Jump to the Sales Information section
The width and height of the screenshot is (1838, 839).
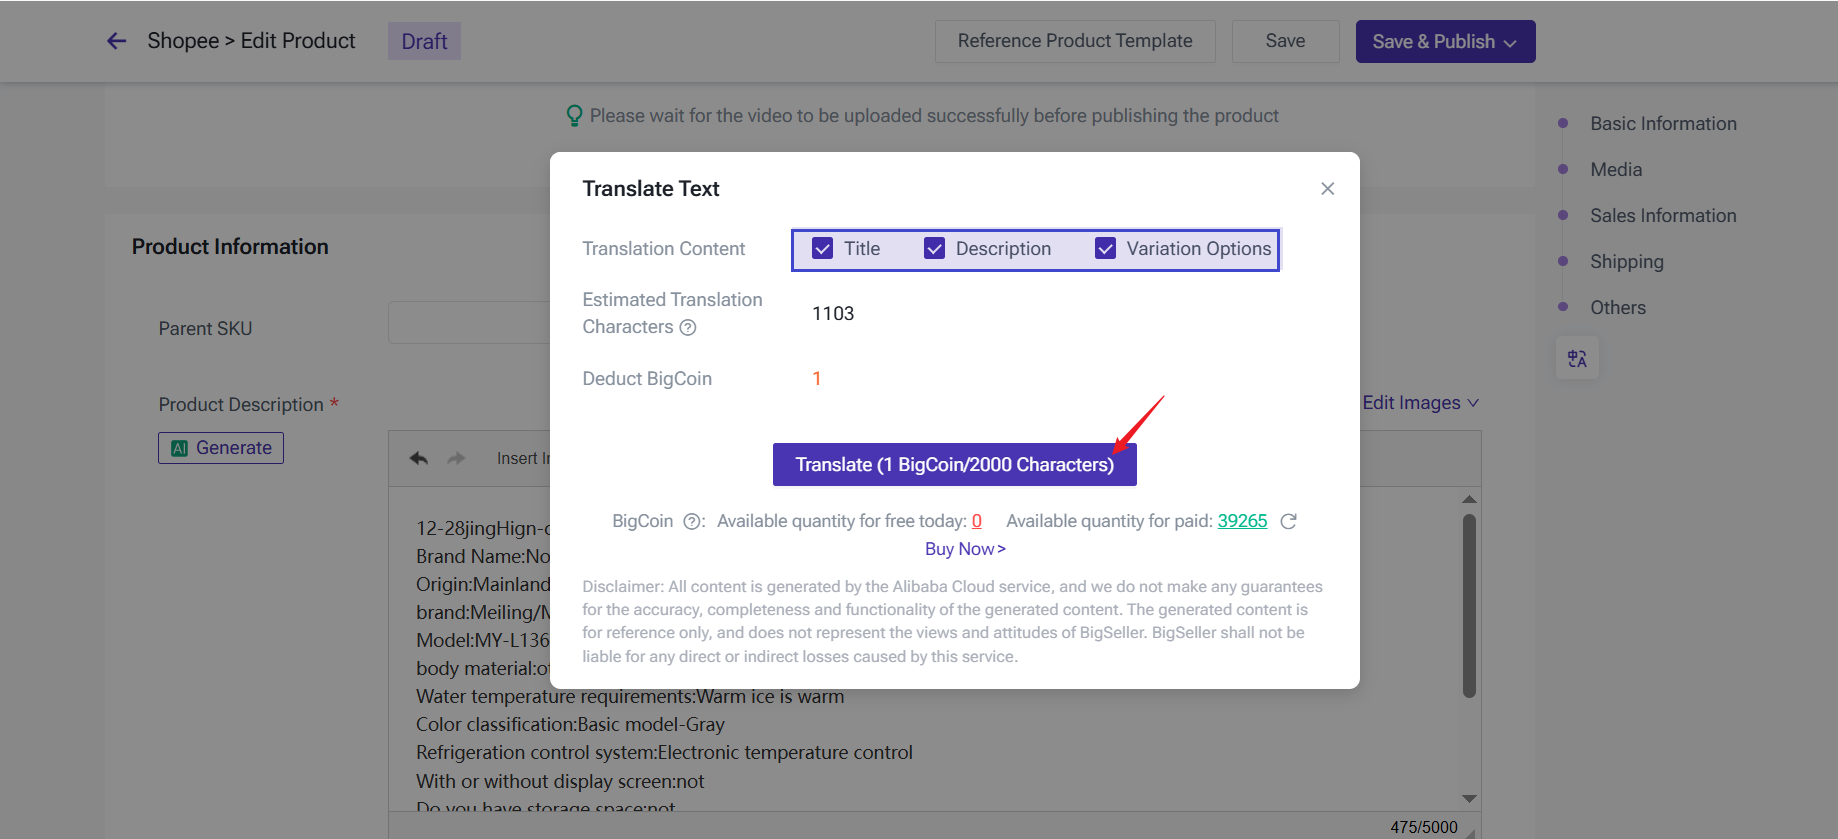1663,216
